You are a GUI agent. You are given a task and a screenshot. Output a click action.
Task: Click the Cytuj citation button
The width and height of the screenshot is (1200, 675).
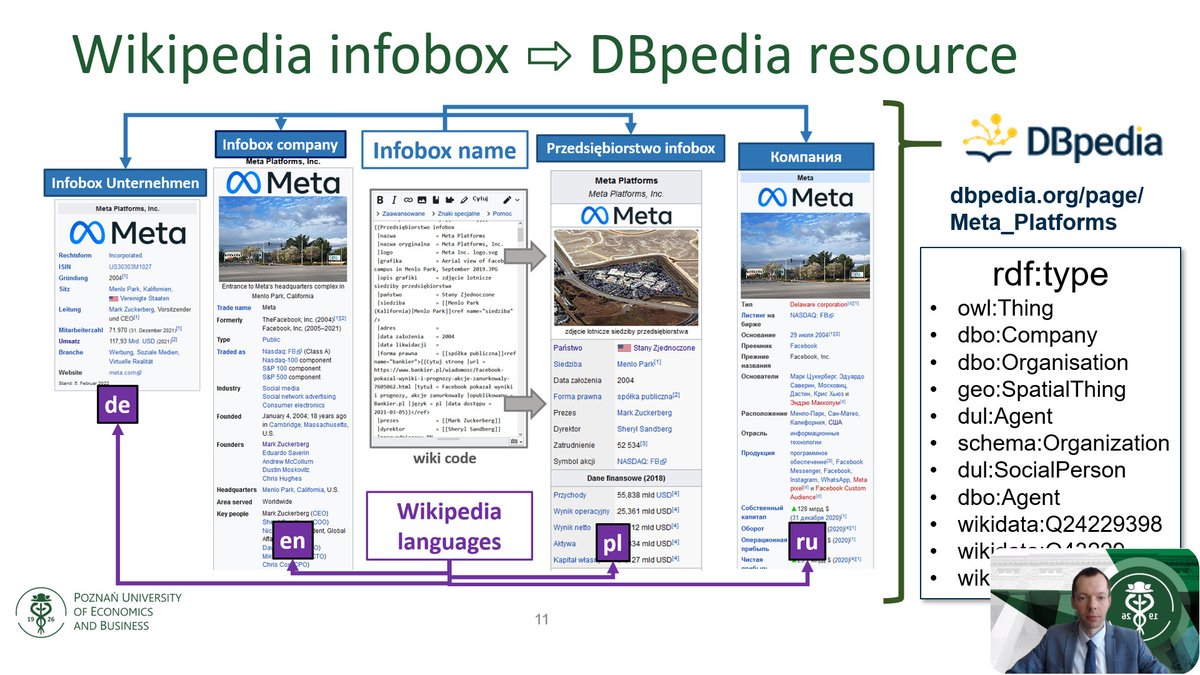click(x=480, y=199)
